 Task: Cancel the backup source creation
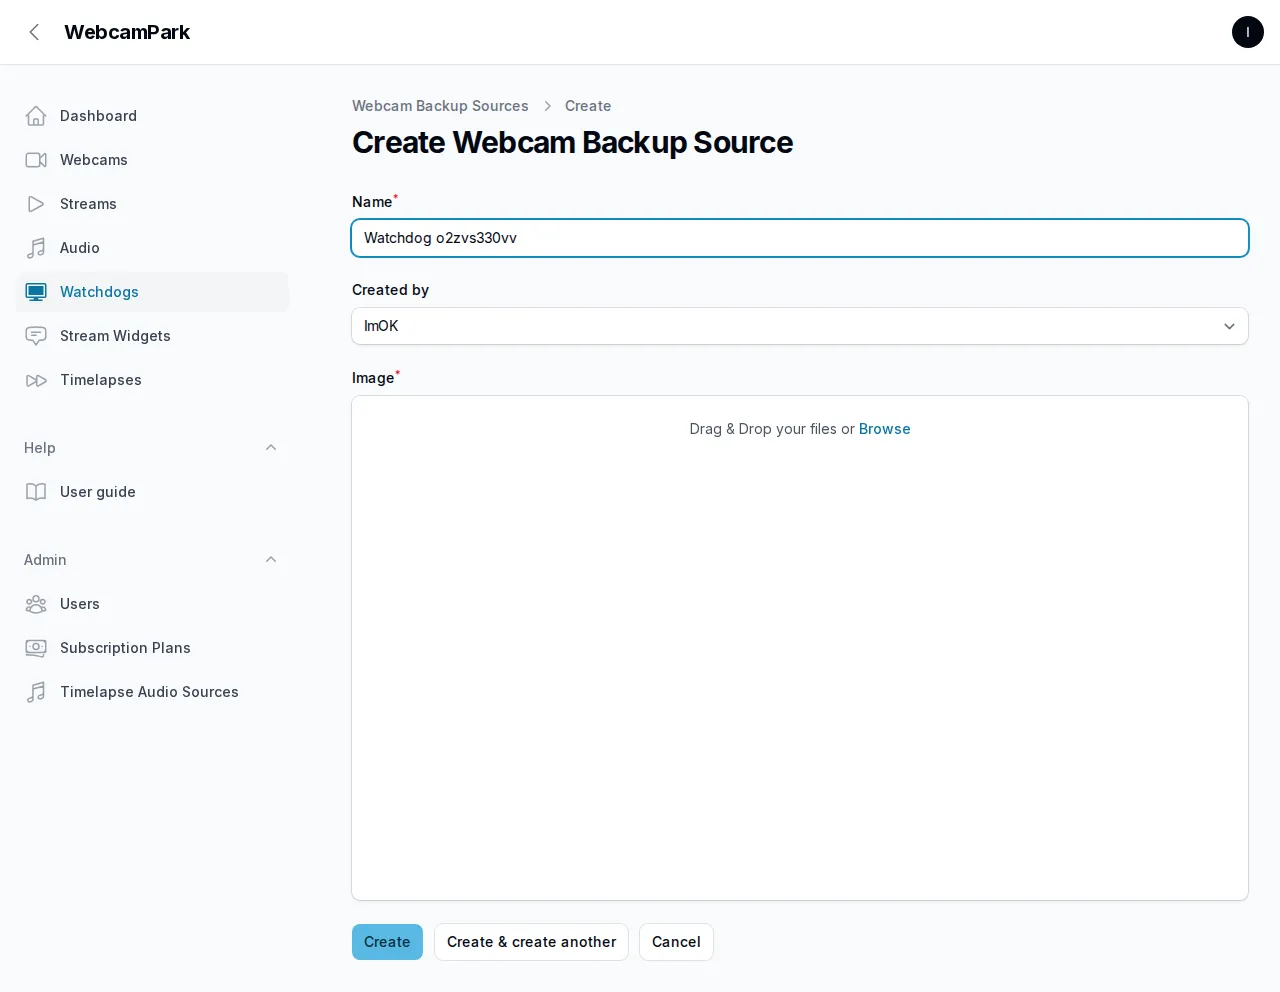coord(676,942)
